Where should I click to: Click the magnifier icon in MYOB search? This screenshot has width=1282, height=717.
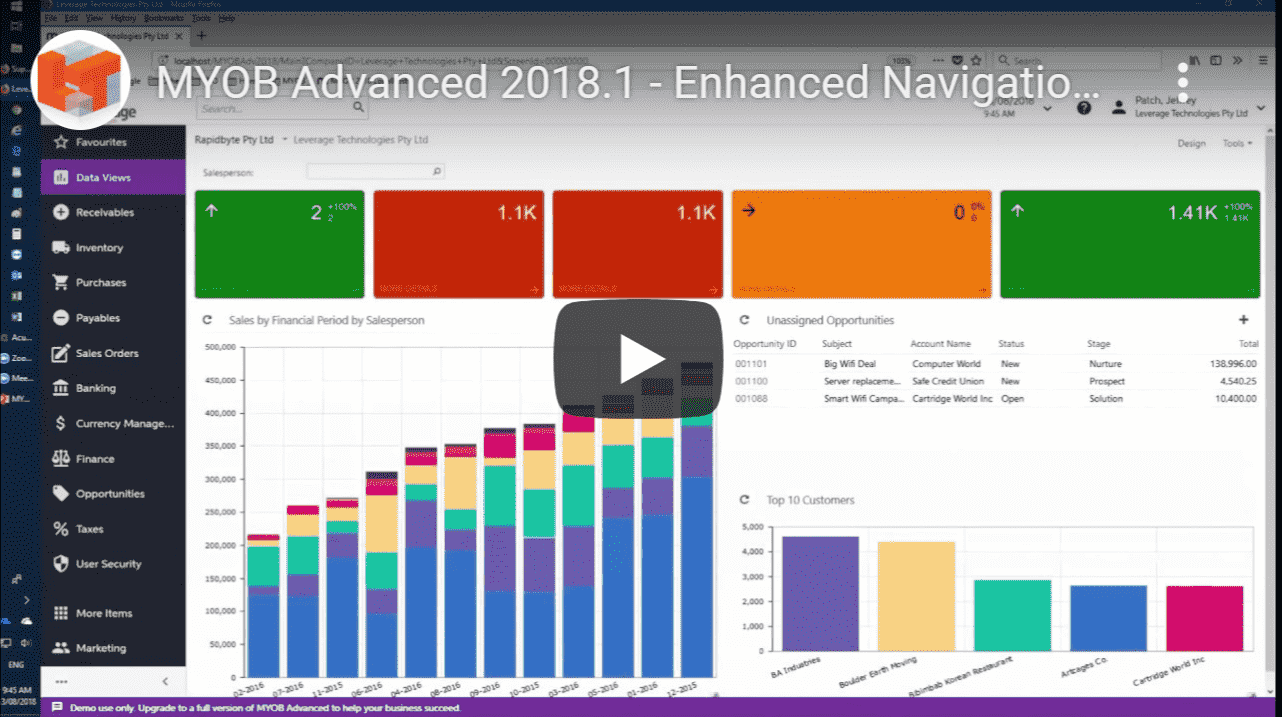point(359,107)
